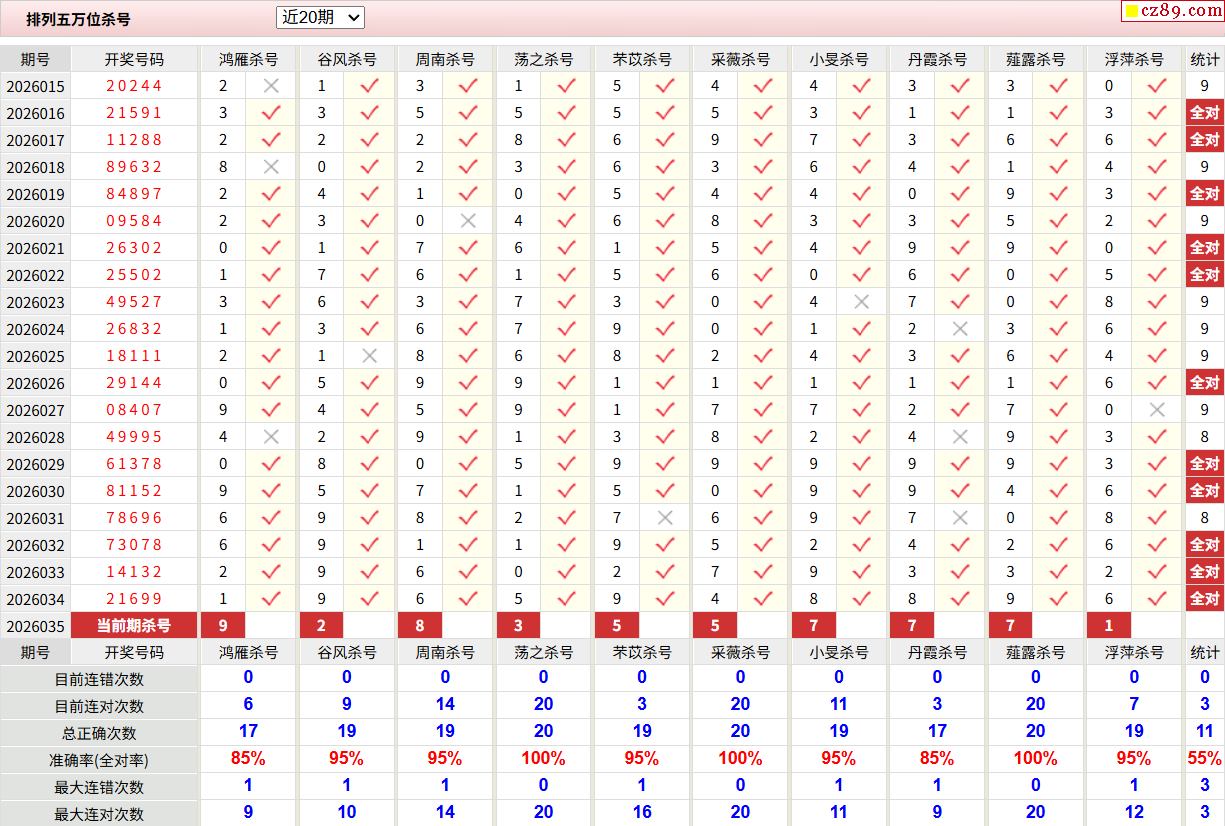Image resolution: width=1225 pixels, height=826 pixels.
Task: Click the gray X mark in row 2026027 浮萍 column
Action: point(1157,410)
